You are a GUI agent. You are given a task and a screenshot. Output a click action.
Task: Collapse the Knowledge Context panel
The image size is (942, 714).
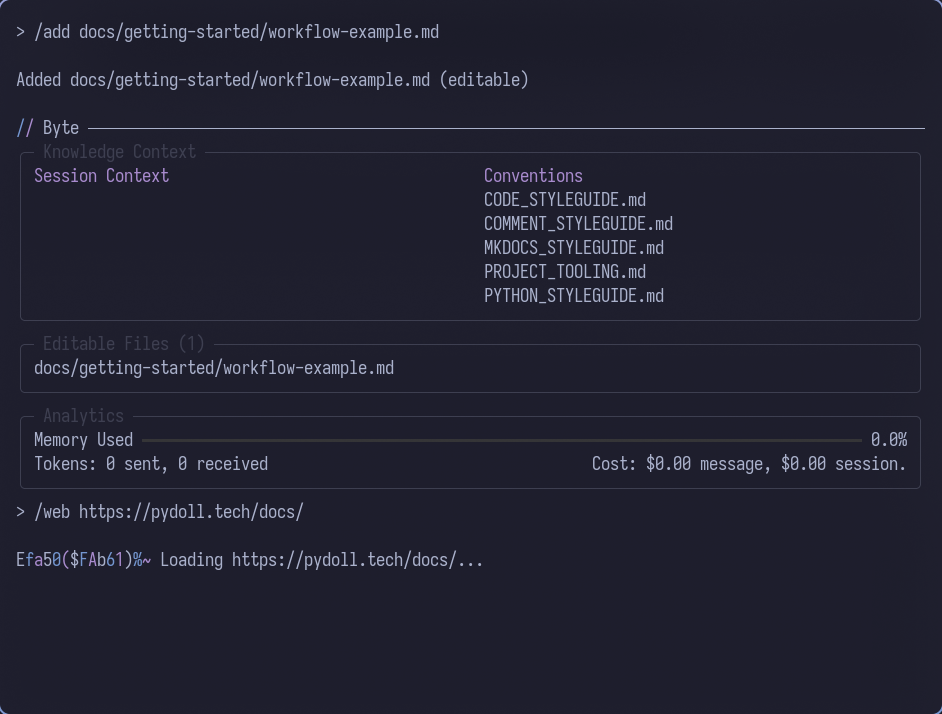pyautogui.click(x=118, y=151)
